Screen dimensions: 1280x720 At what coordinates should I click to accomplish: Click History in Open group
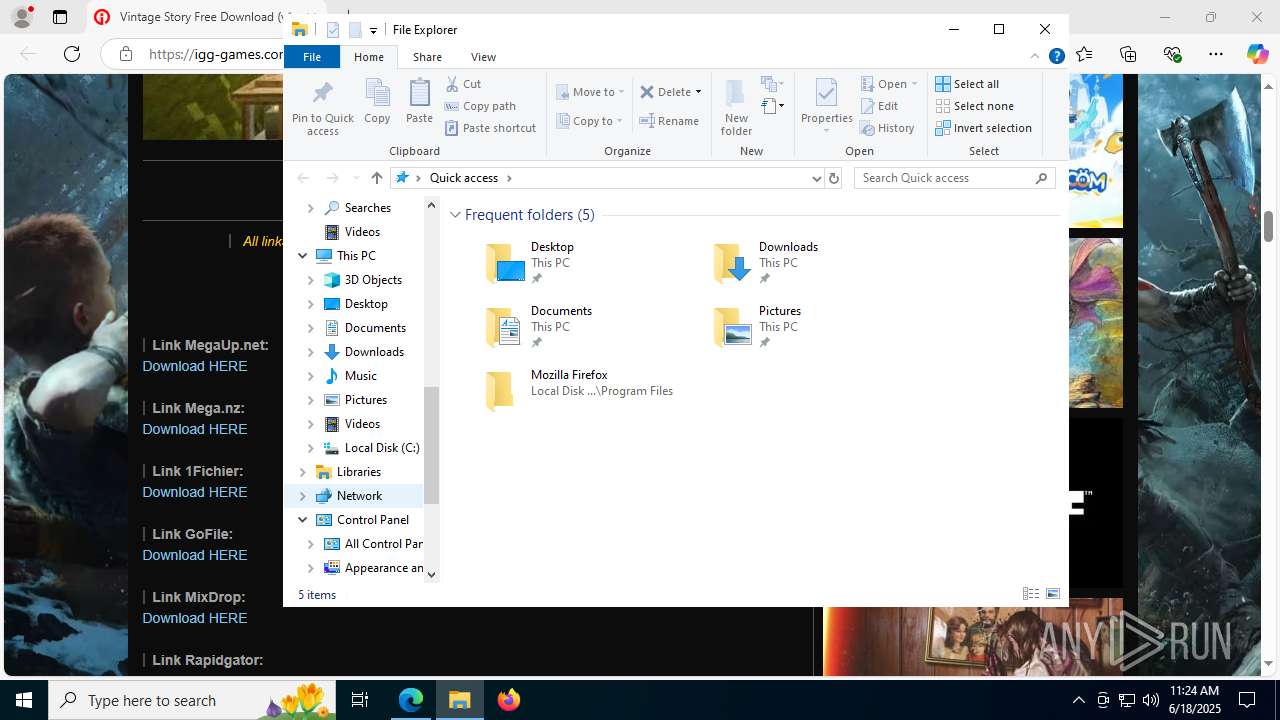(887, 128)
